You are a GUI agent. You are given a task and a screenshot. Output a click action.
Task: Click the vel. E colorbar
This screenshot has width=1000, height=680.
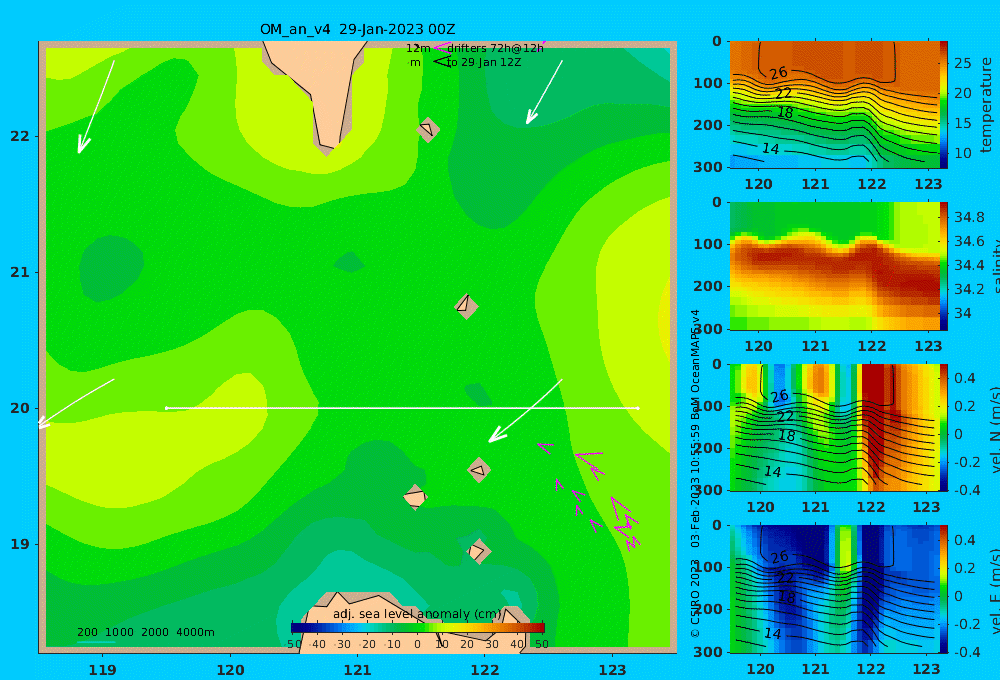coord(944,589)
